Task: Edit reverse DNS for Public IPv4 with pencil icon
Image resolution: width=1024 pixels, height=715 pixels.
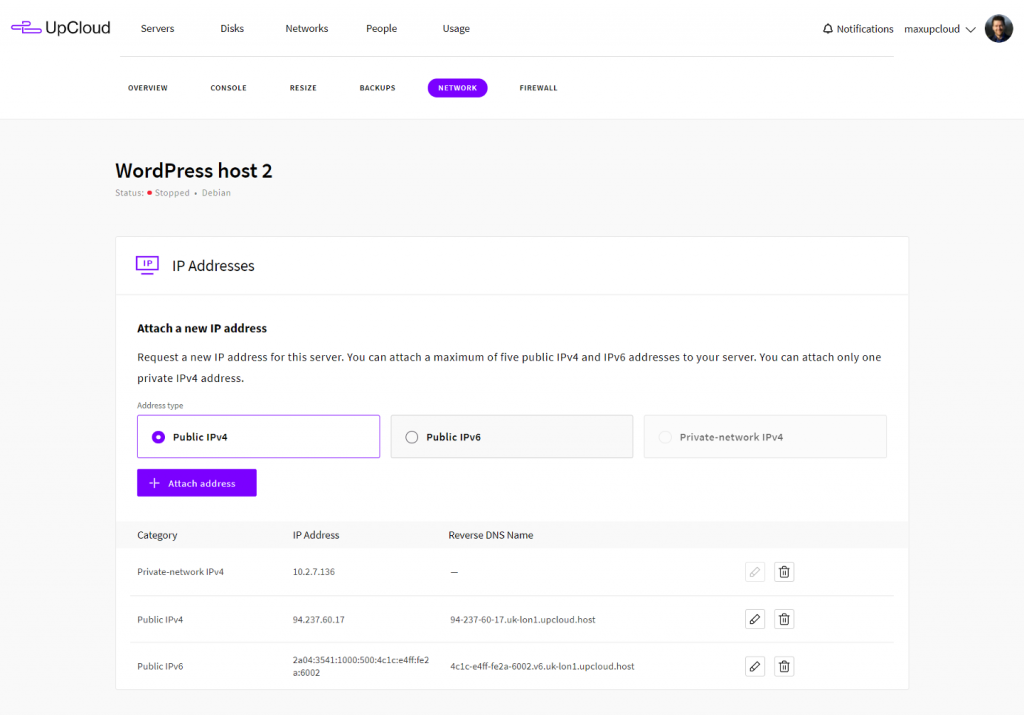Action: click(754, 618)
